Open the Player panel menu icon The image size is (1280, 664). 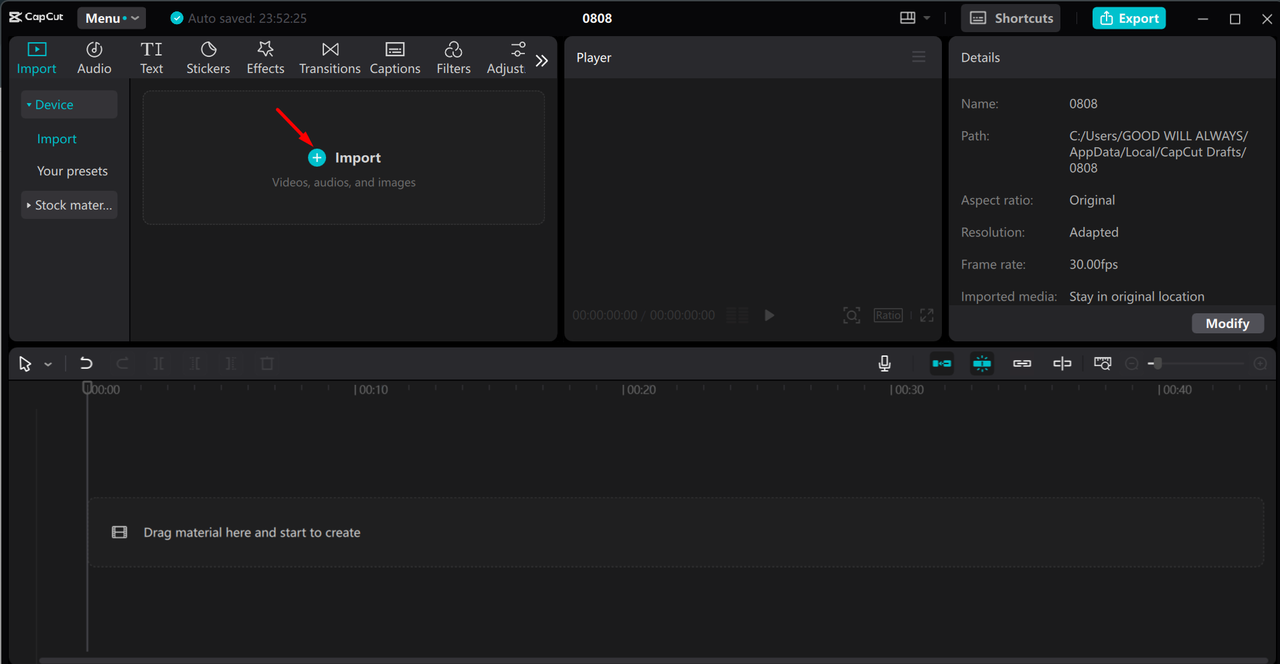[919, 57]
